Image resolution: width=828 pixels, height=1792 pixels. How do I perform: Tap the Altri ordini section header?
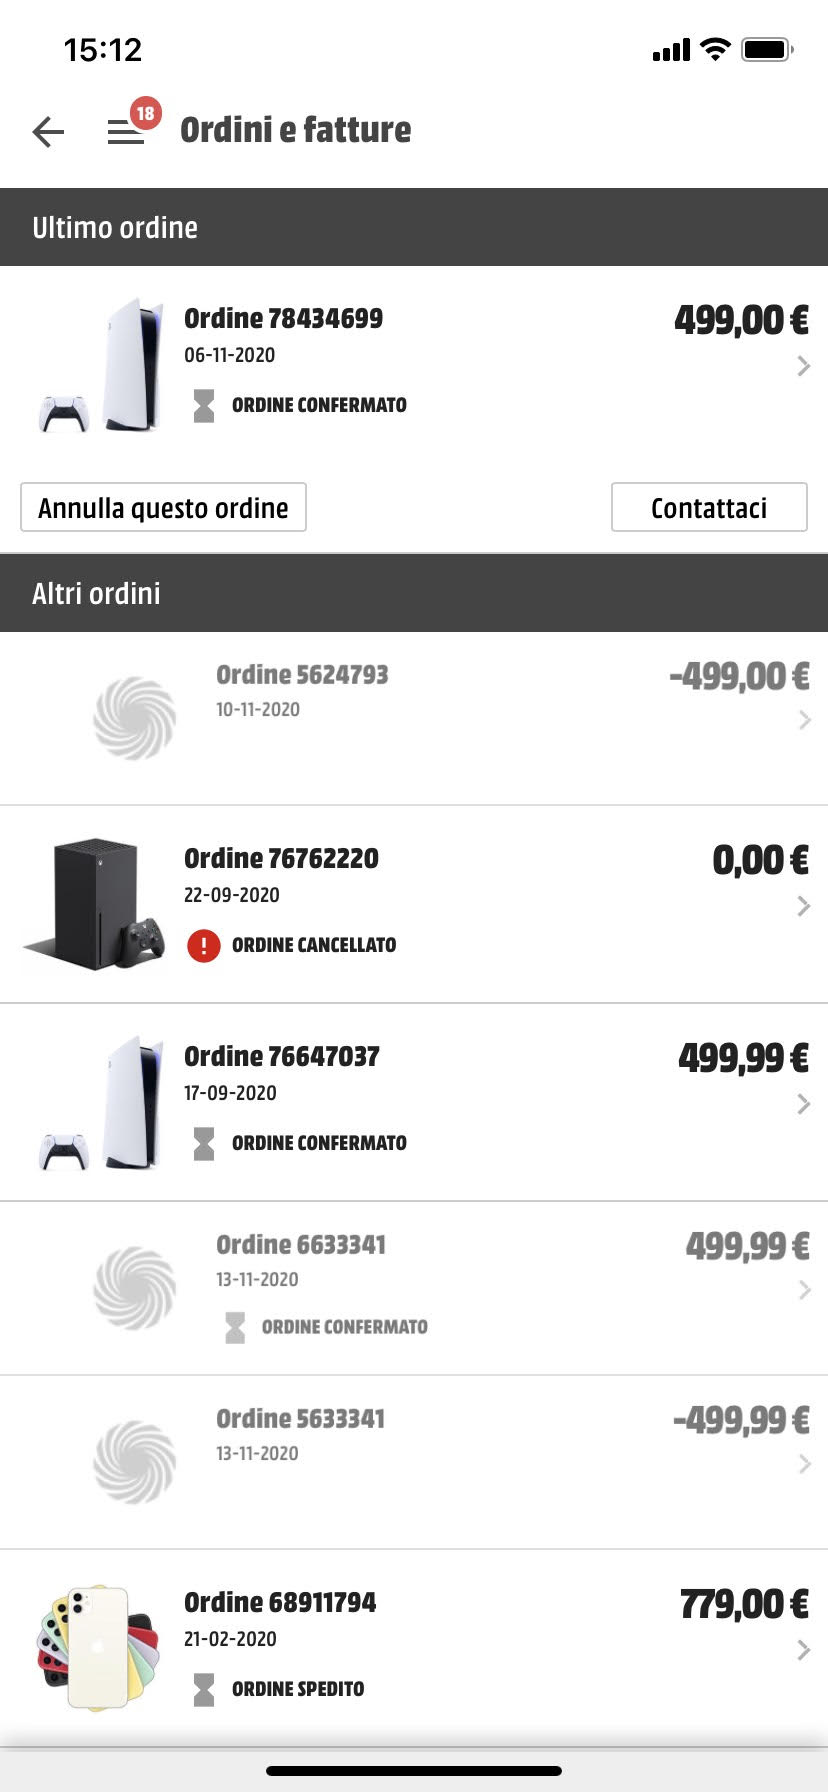(414, 593)
